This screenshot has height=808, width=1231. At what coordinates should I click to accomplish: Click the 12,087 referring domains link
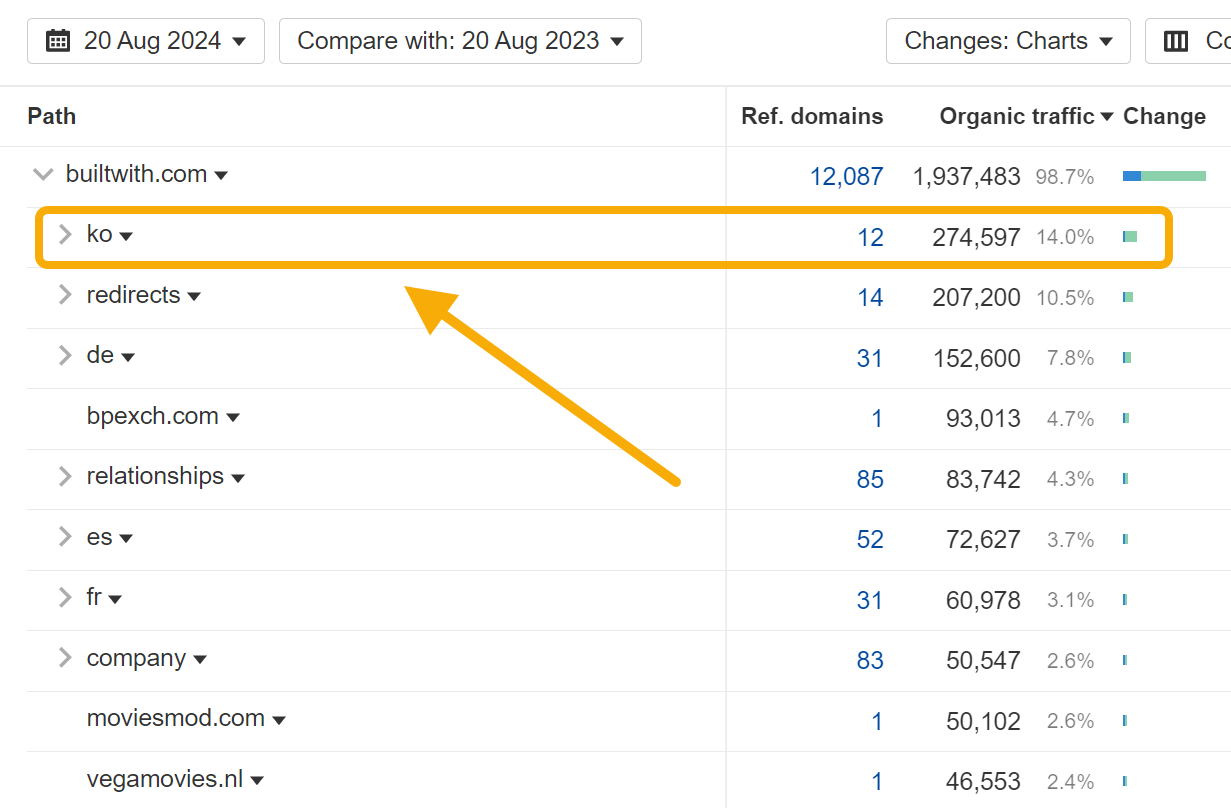847,176
